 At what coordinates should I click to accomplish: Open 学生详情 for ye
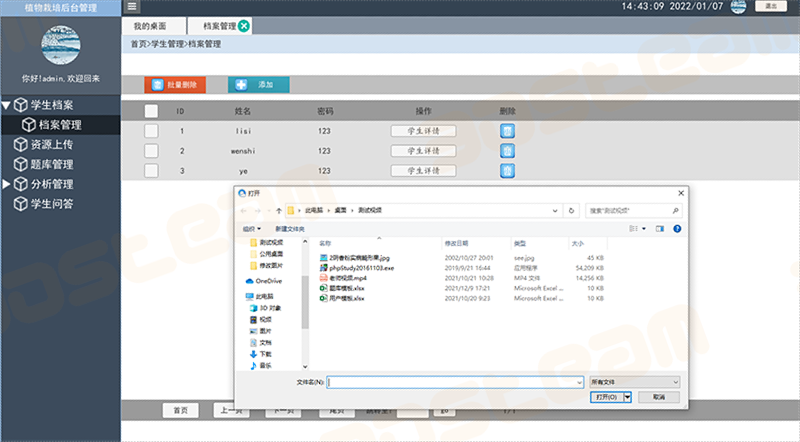[x=423, y=171]
